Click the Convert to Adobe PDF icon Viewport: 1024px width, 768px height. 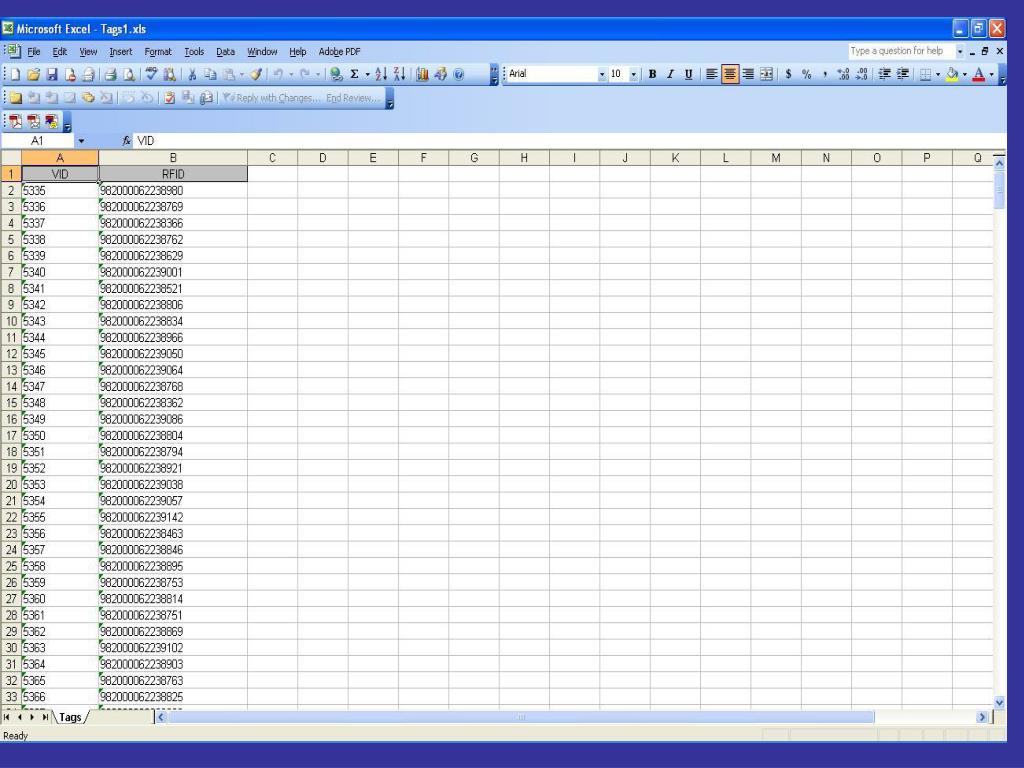pos(16,121)
